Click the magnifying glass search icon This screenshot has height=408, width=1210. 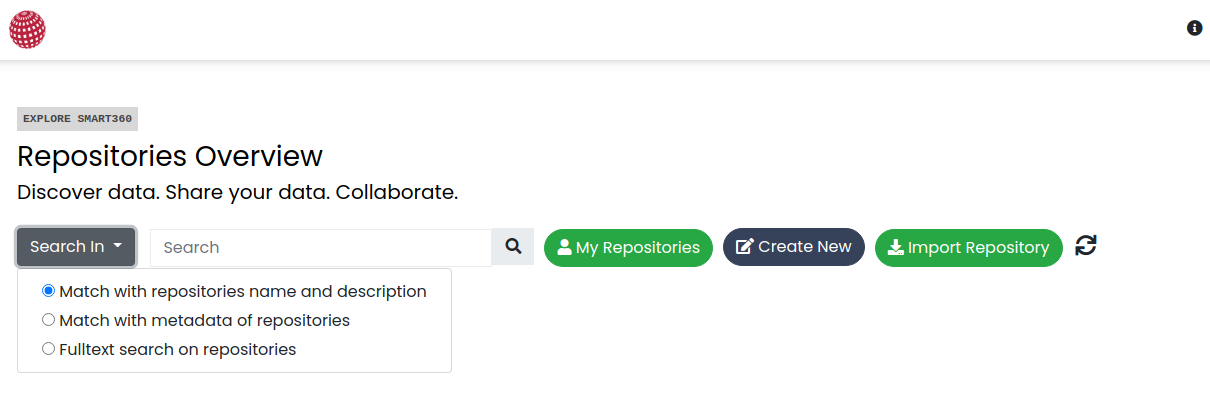pos(513,246)
